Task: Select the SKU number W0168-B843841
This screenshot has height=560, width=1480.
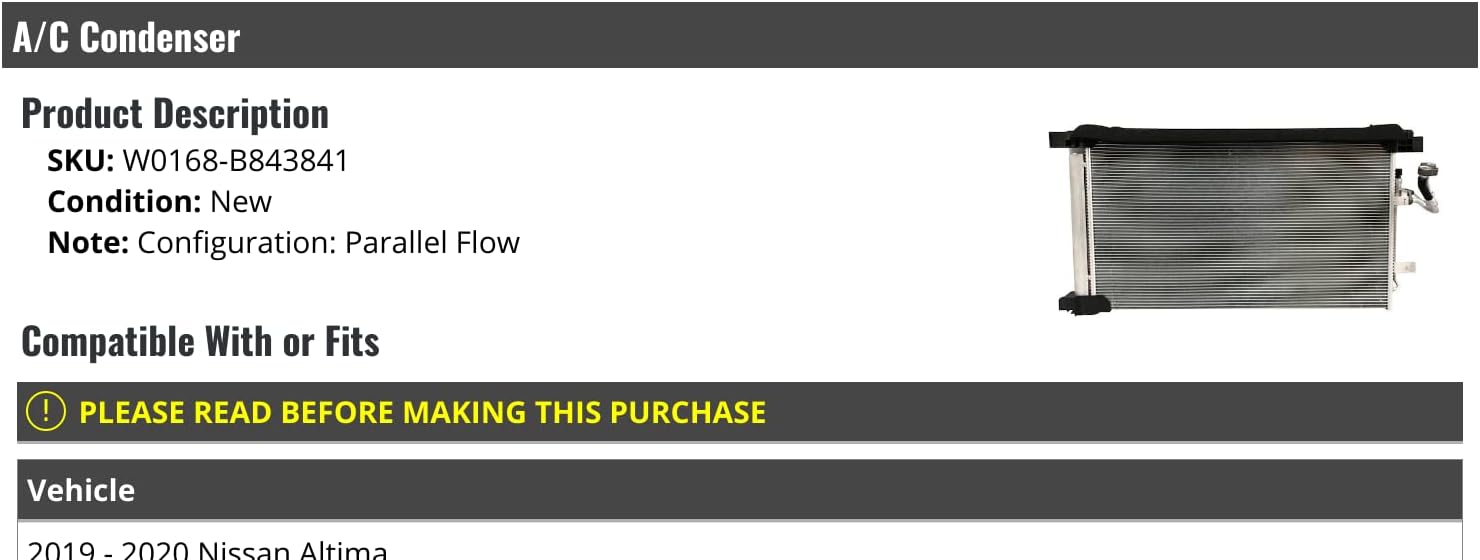Action: pos(236,160)
